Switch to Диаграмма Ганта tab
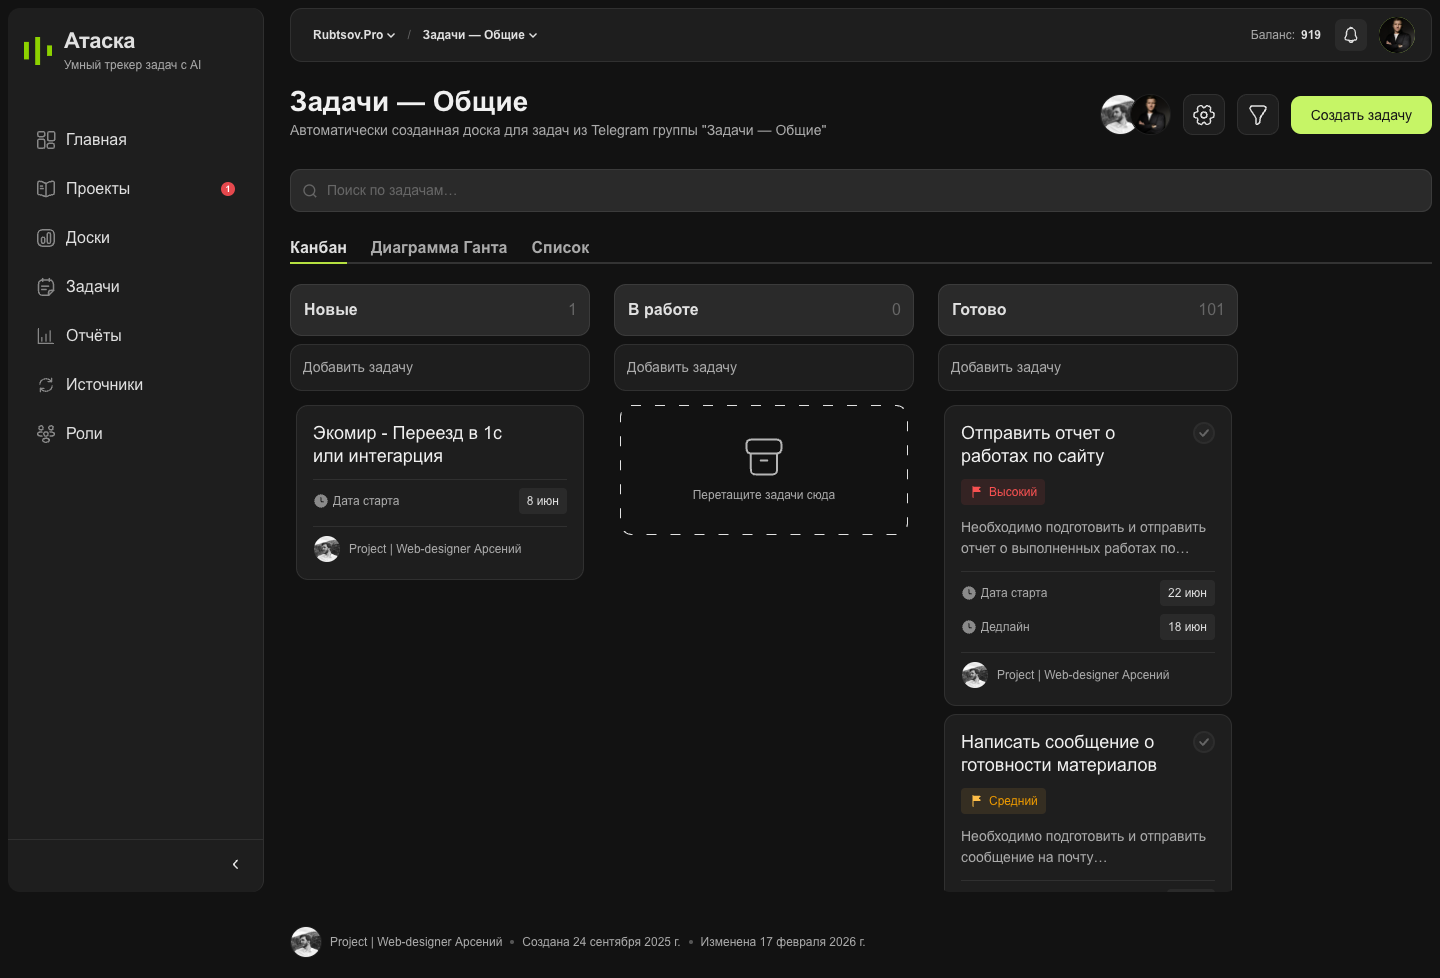This screenshot has height=978, width=1440. coord(439,247)
